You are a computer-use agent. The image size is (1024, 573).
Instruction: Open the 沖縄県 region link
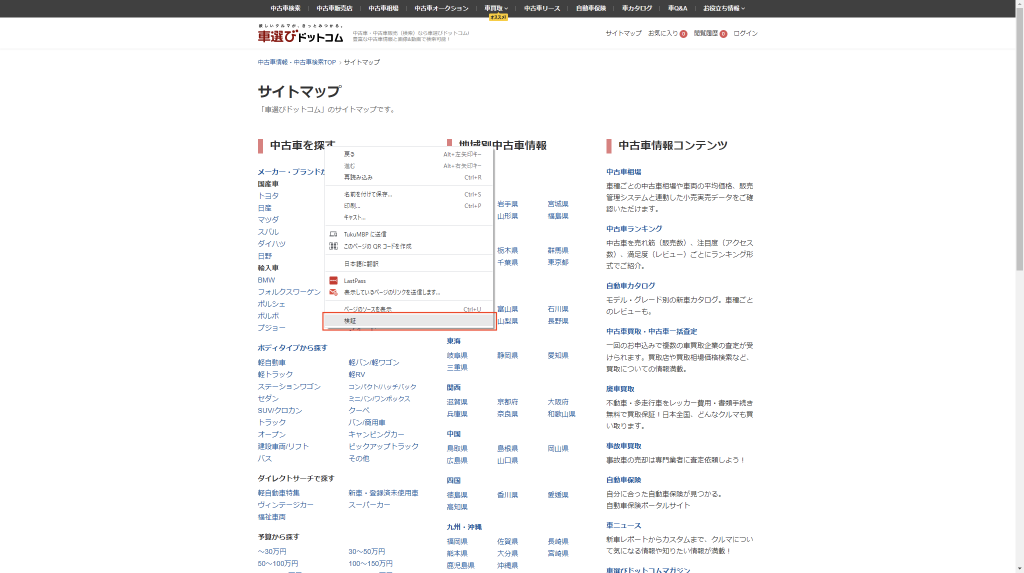[507, 566]
